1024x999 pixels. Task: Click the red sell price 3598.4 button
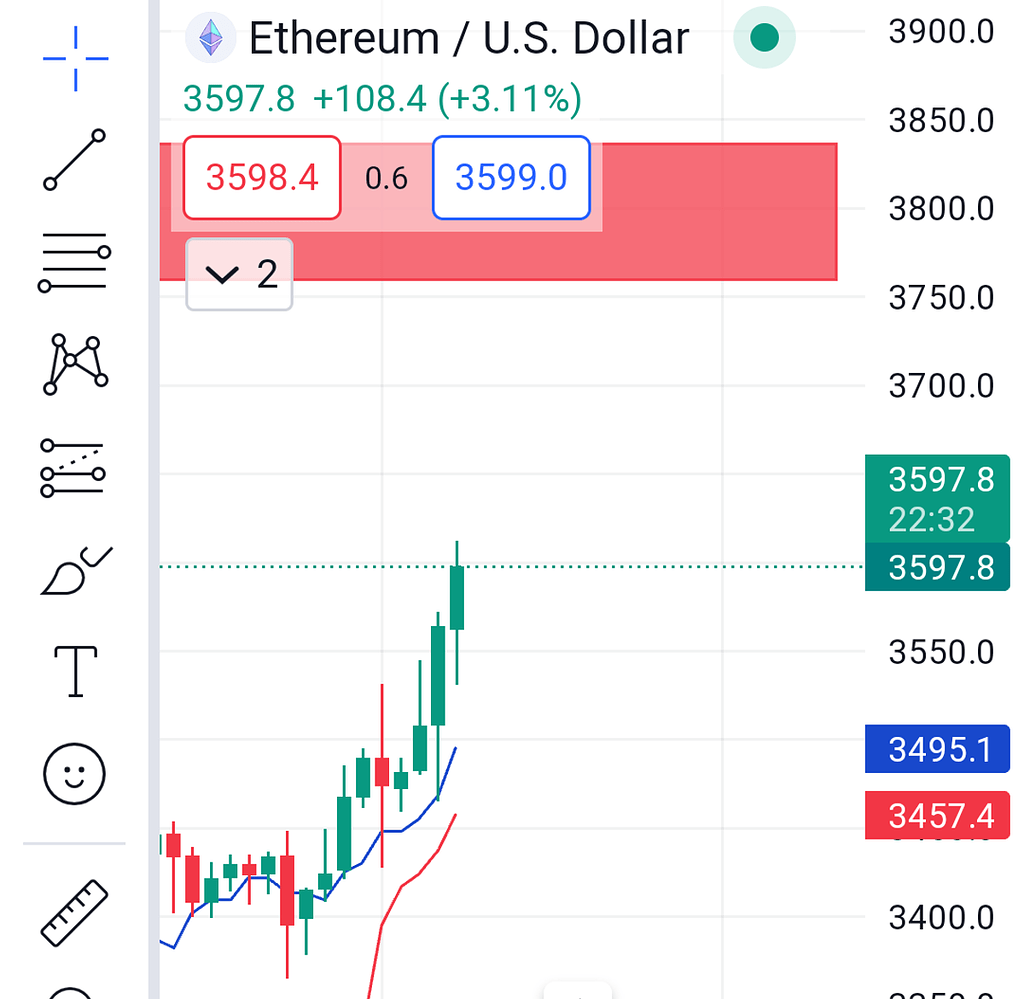pos(262,178)
